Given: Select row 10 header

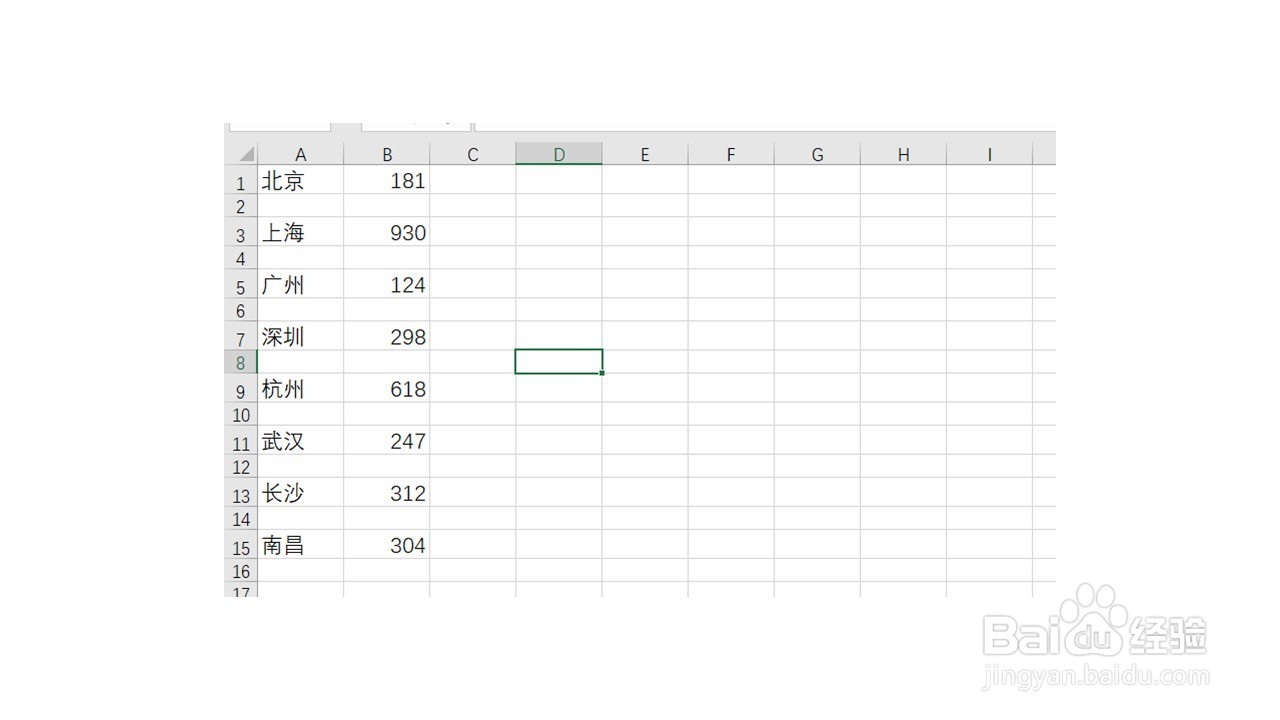Looking at the screenshot, I should [241, 414].
